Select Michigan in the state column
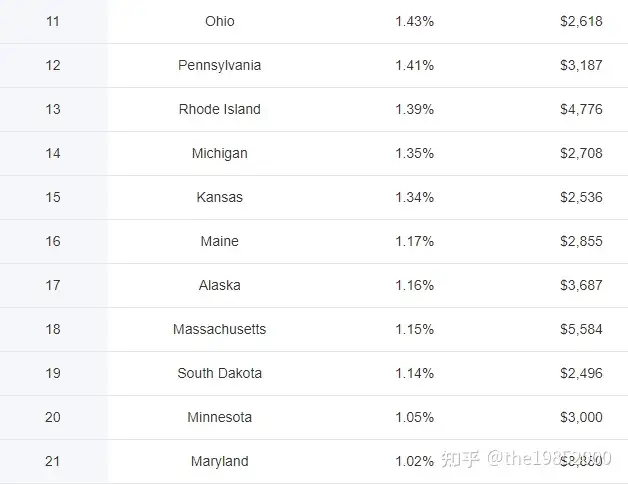The image size is (628, 484). tap(220, 153)
